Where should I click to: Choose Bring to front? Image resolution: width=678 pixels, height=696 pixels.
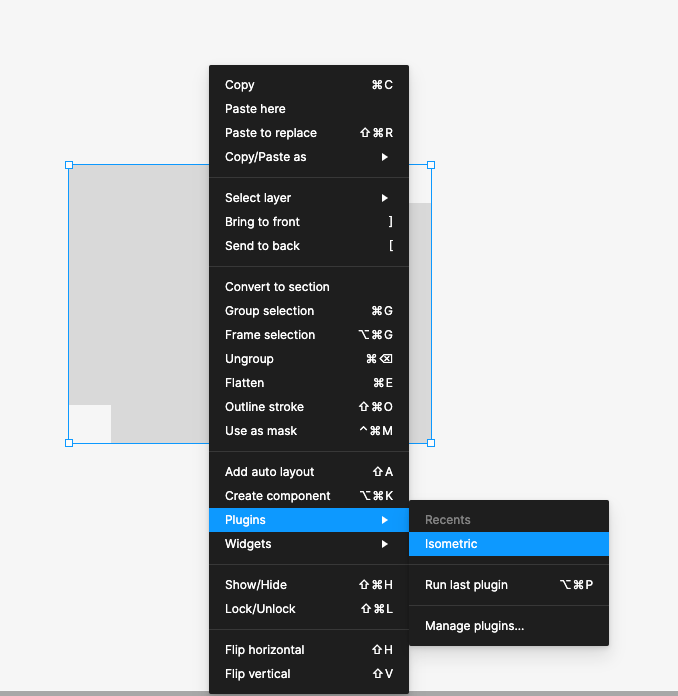click(x=309, y=222)
